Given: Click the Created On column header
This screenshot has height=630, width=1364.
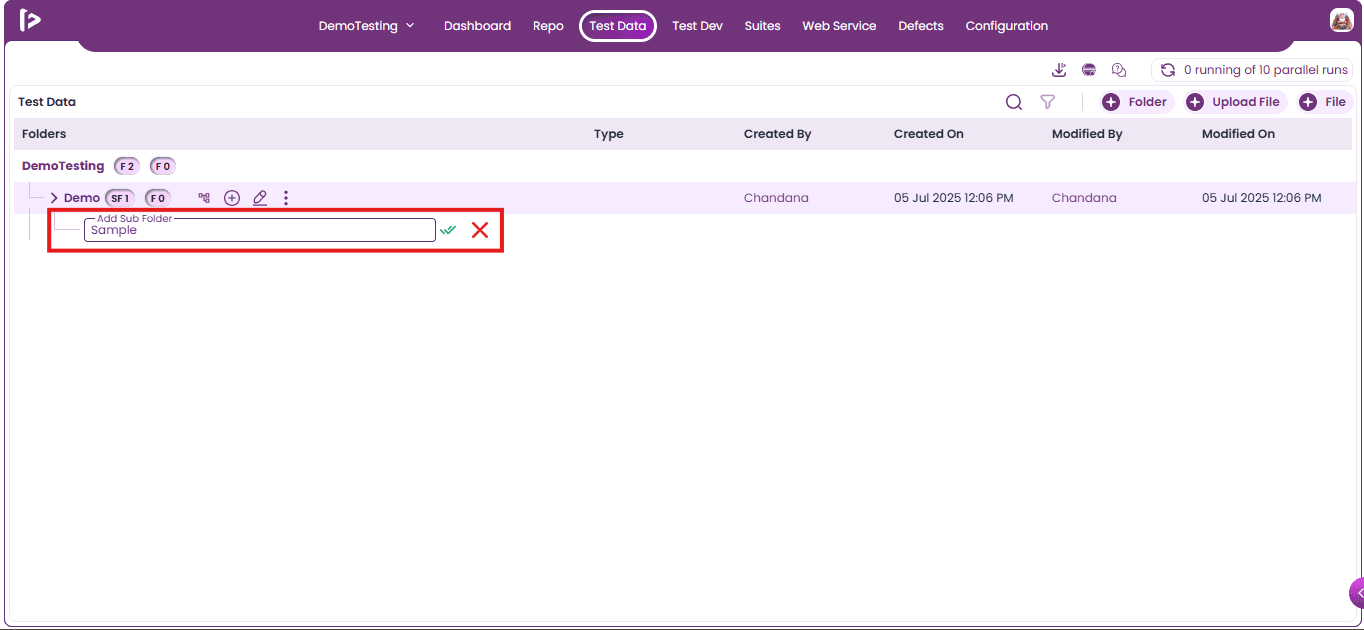Looking at the screenshot, I should tap(929, 134).
